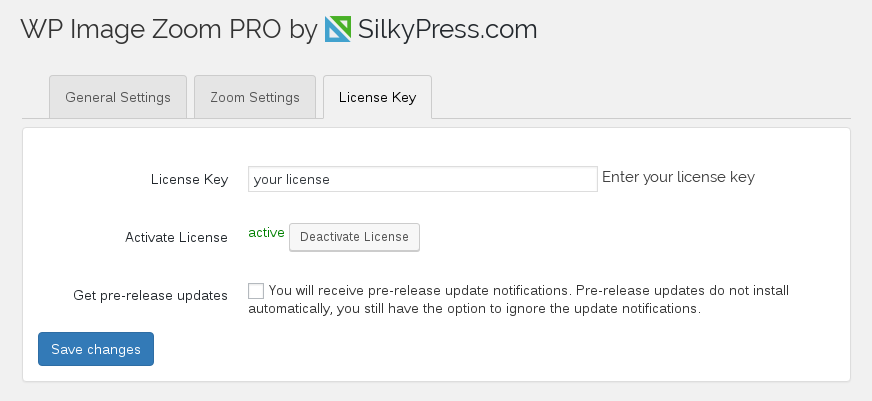Click the "your license" text in the field

tap(291, 180)
